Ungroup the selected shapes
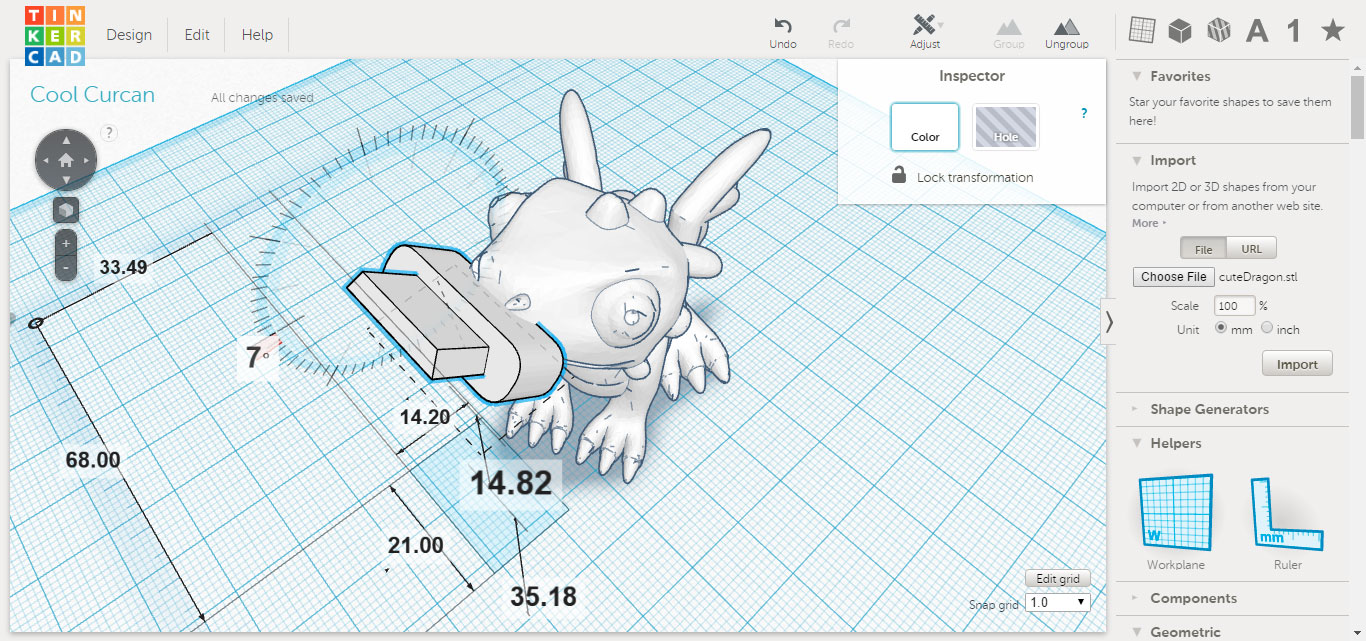Viewport: 1366px width, 641px height. coord(1067,33)
